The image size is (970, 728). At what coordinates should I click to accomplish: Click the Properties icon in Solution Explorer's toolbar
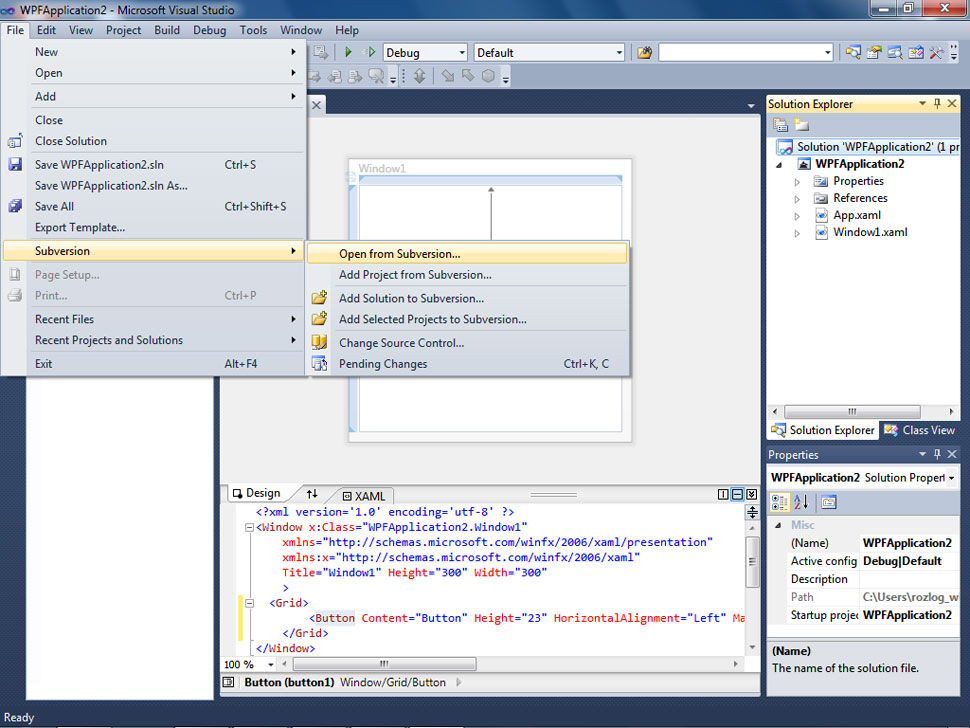(x=781, y=125)
